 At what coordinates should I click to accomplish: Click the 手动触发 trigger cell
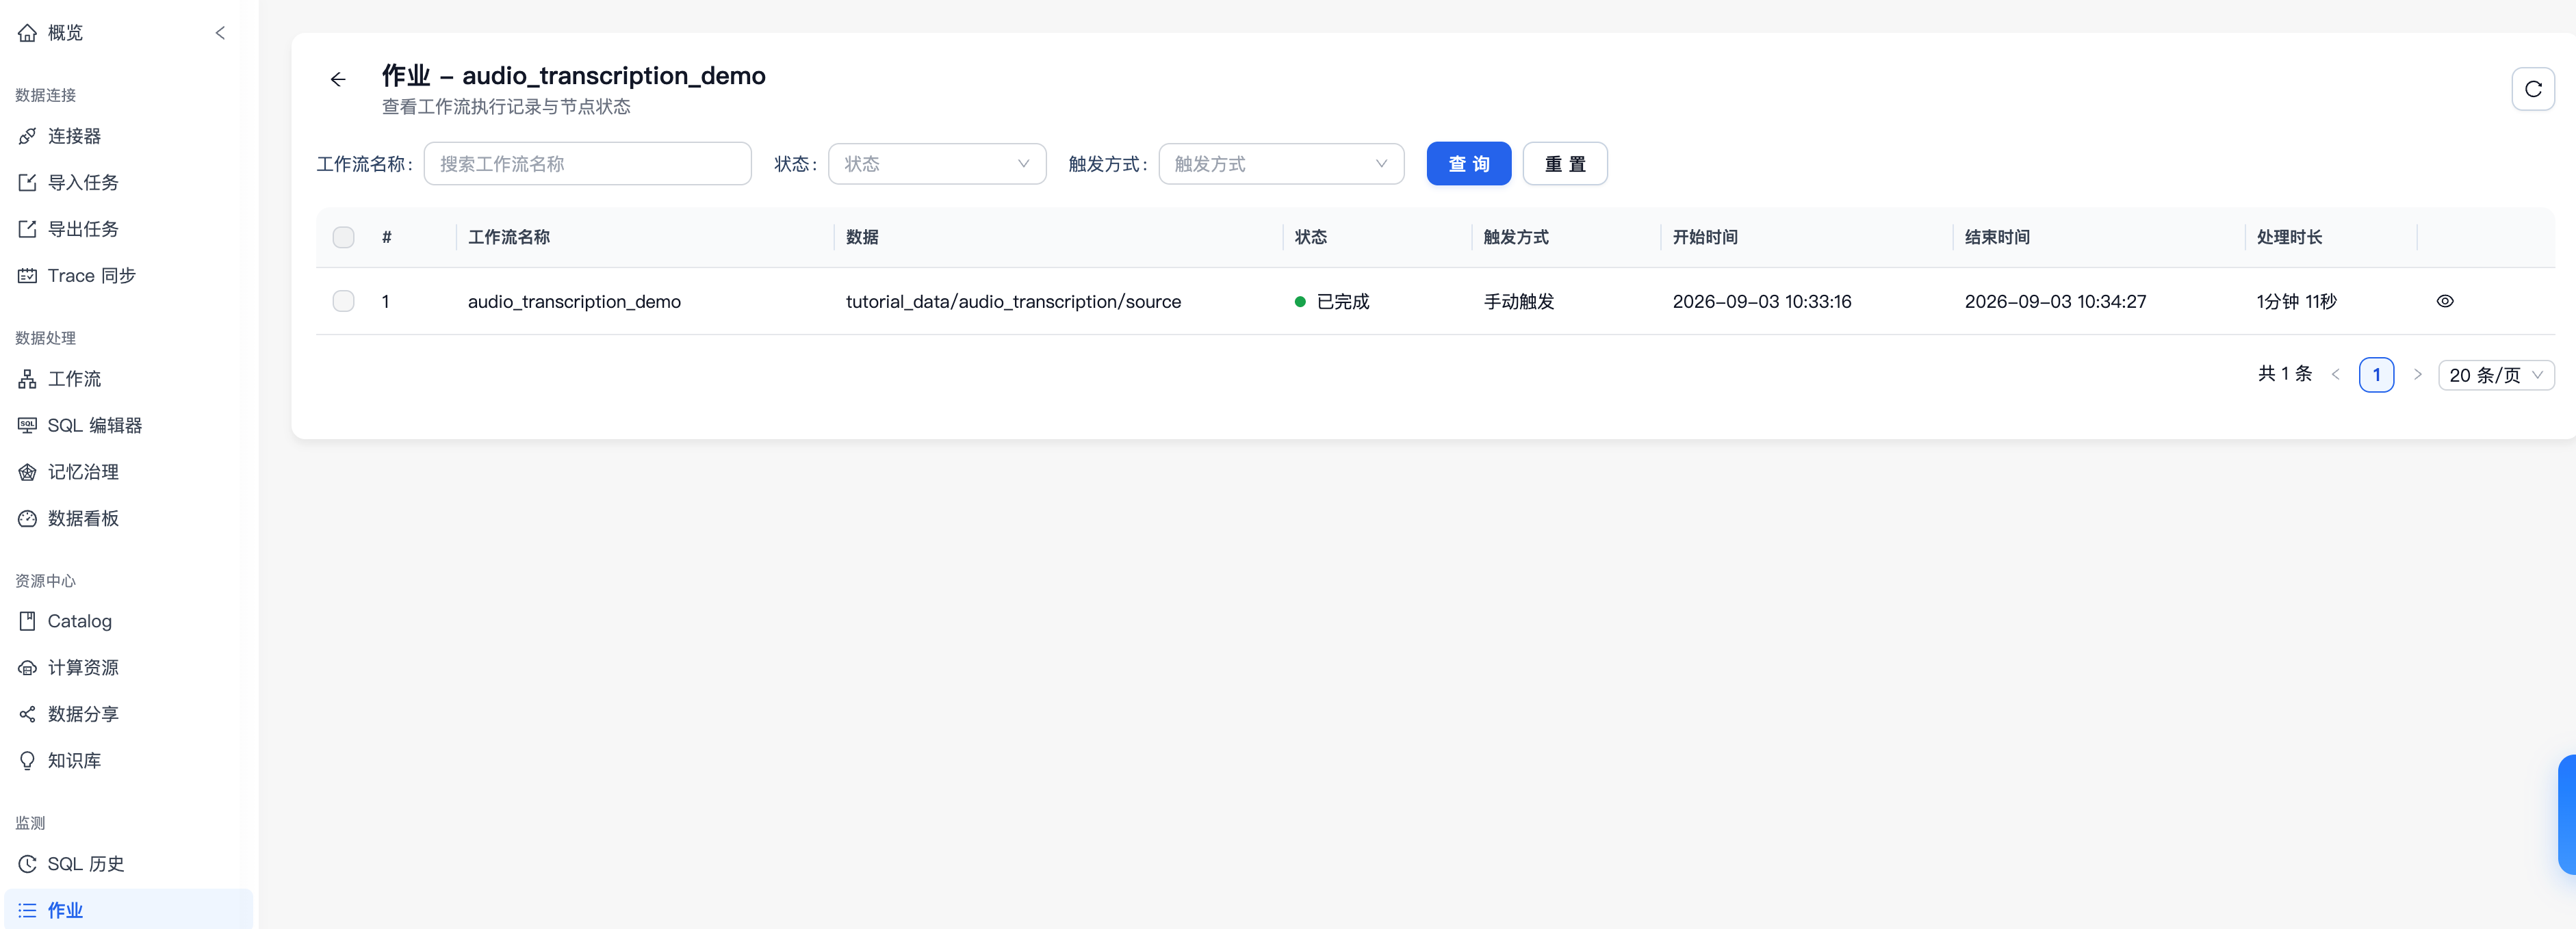[1518, 302]
